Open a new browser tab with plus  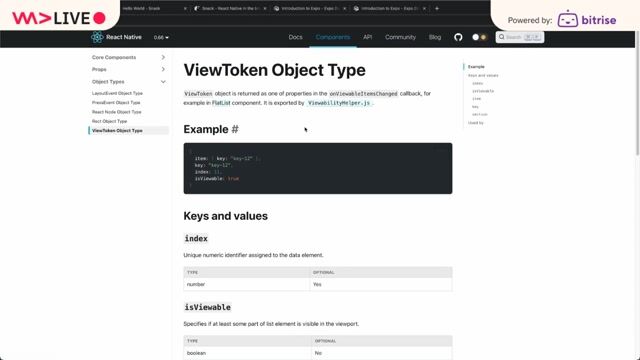click(437, 8)
